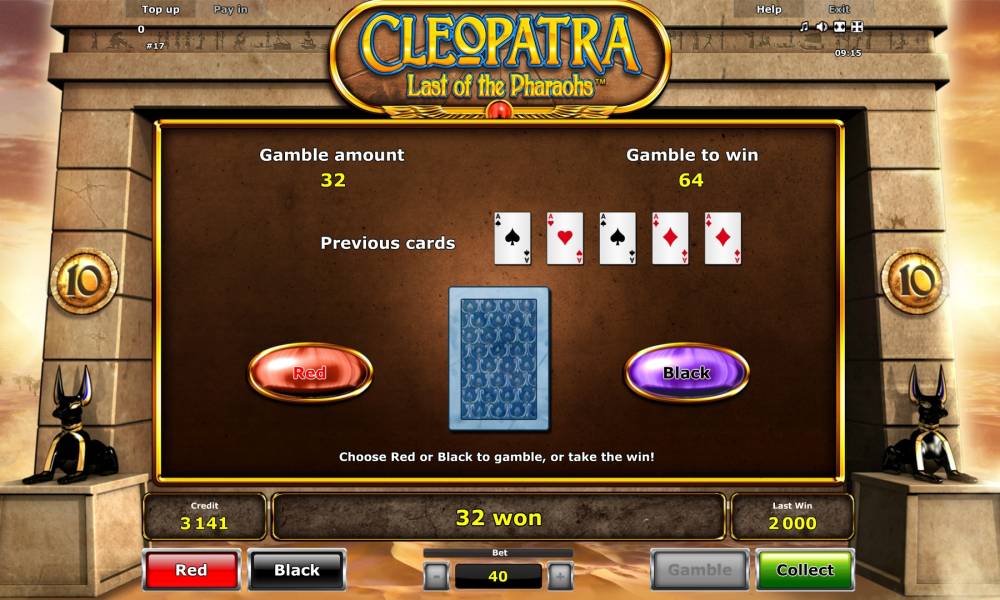Click the green Collect button
The height and width of the screenshot is (600, 1000).
click(805, 569)
